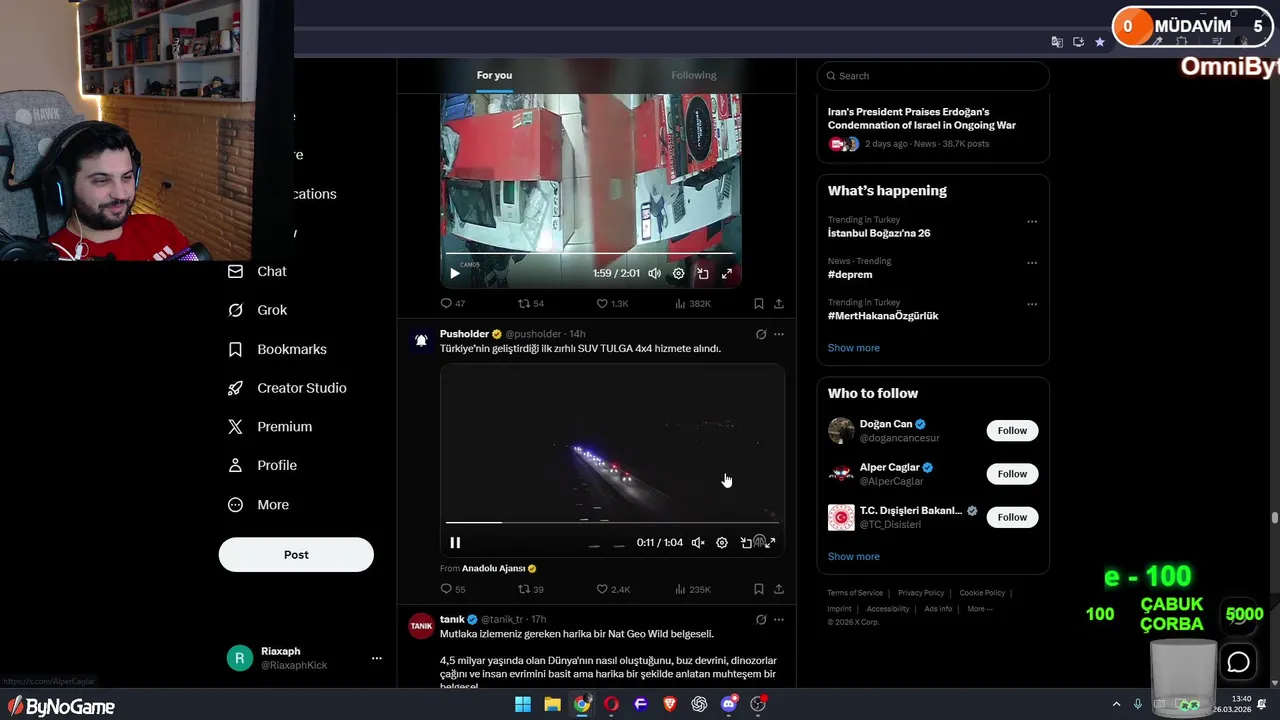Seek on the top video progress bar
The height and width of the screenshot is (720, 1280).
(x=591, y=253)
